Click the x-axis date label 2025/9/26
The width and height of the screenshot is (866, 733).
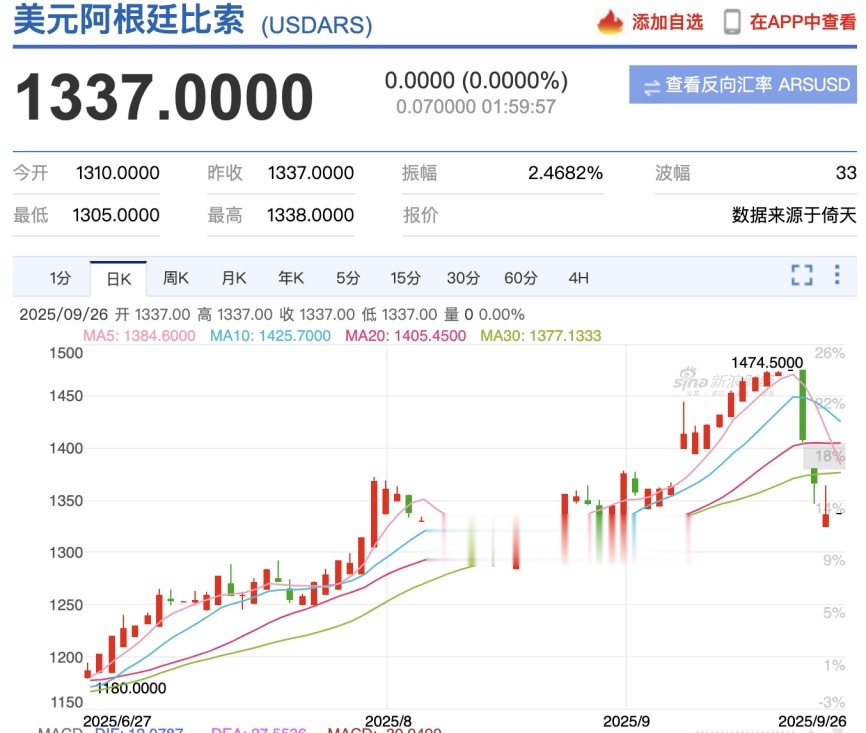812,721
